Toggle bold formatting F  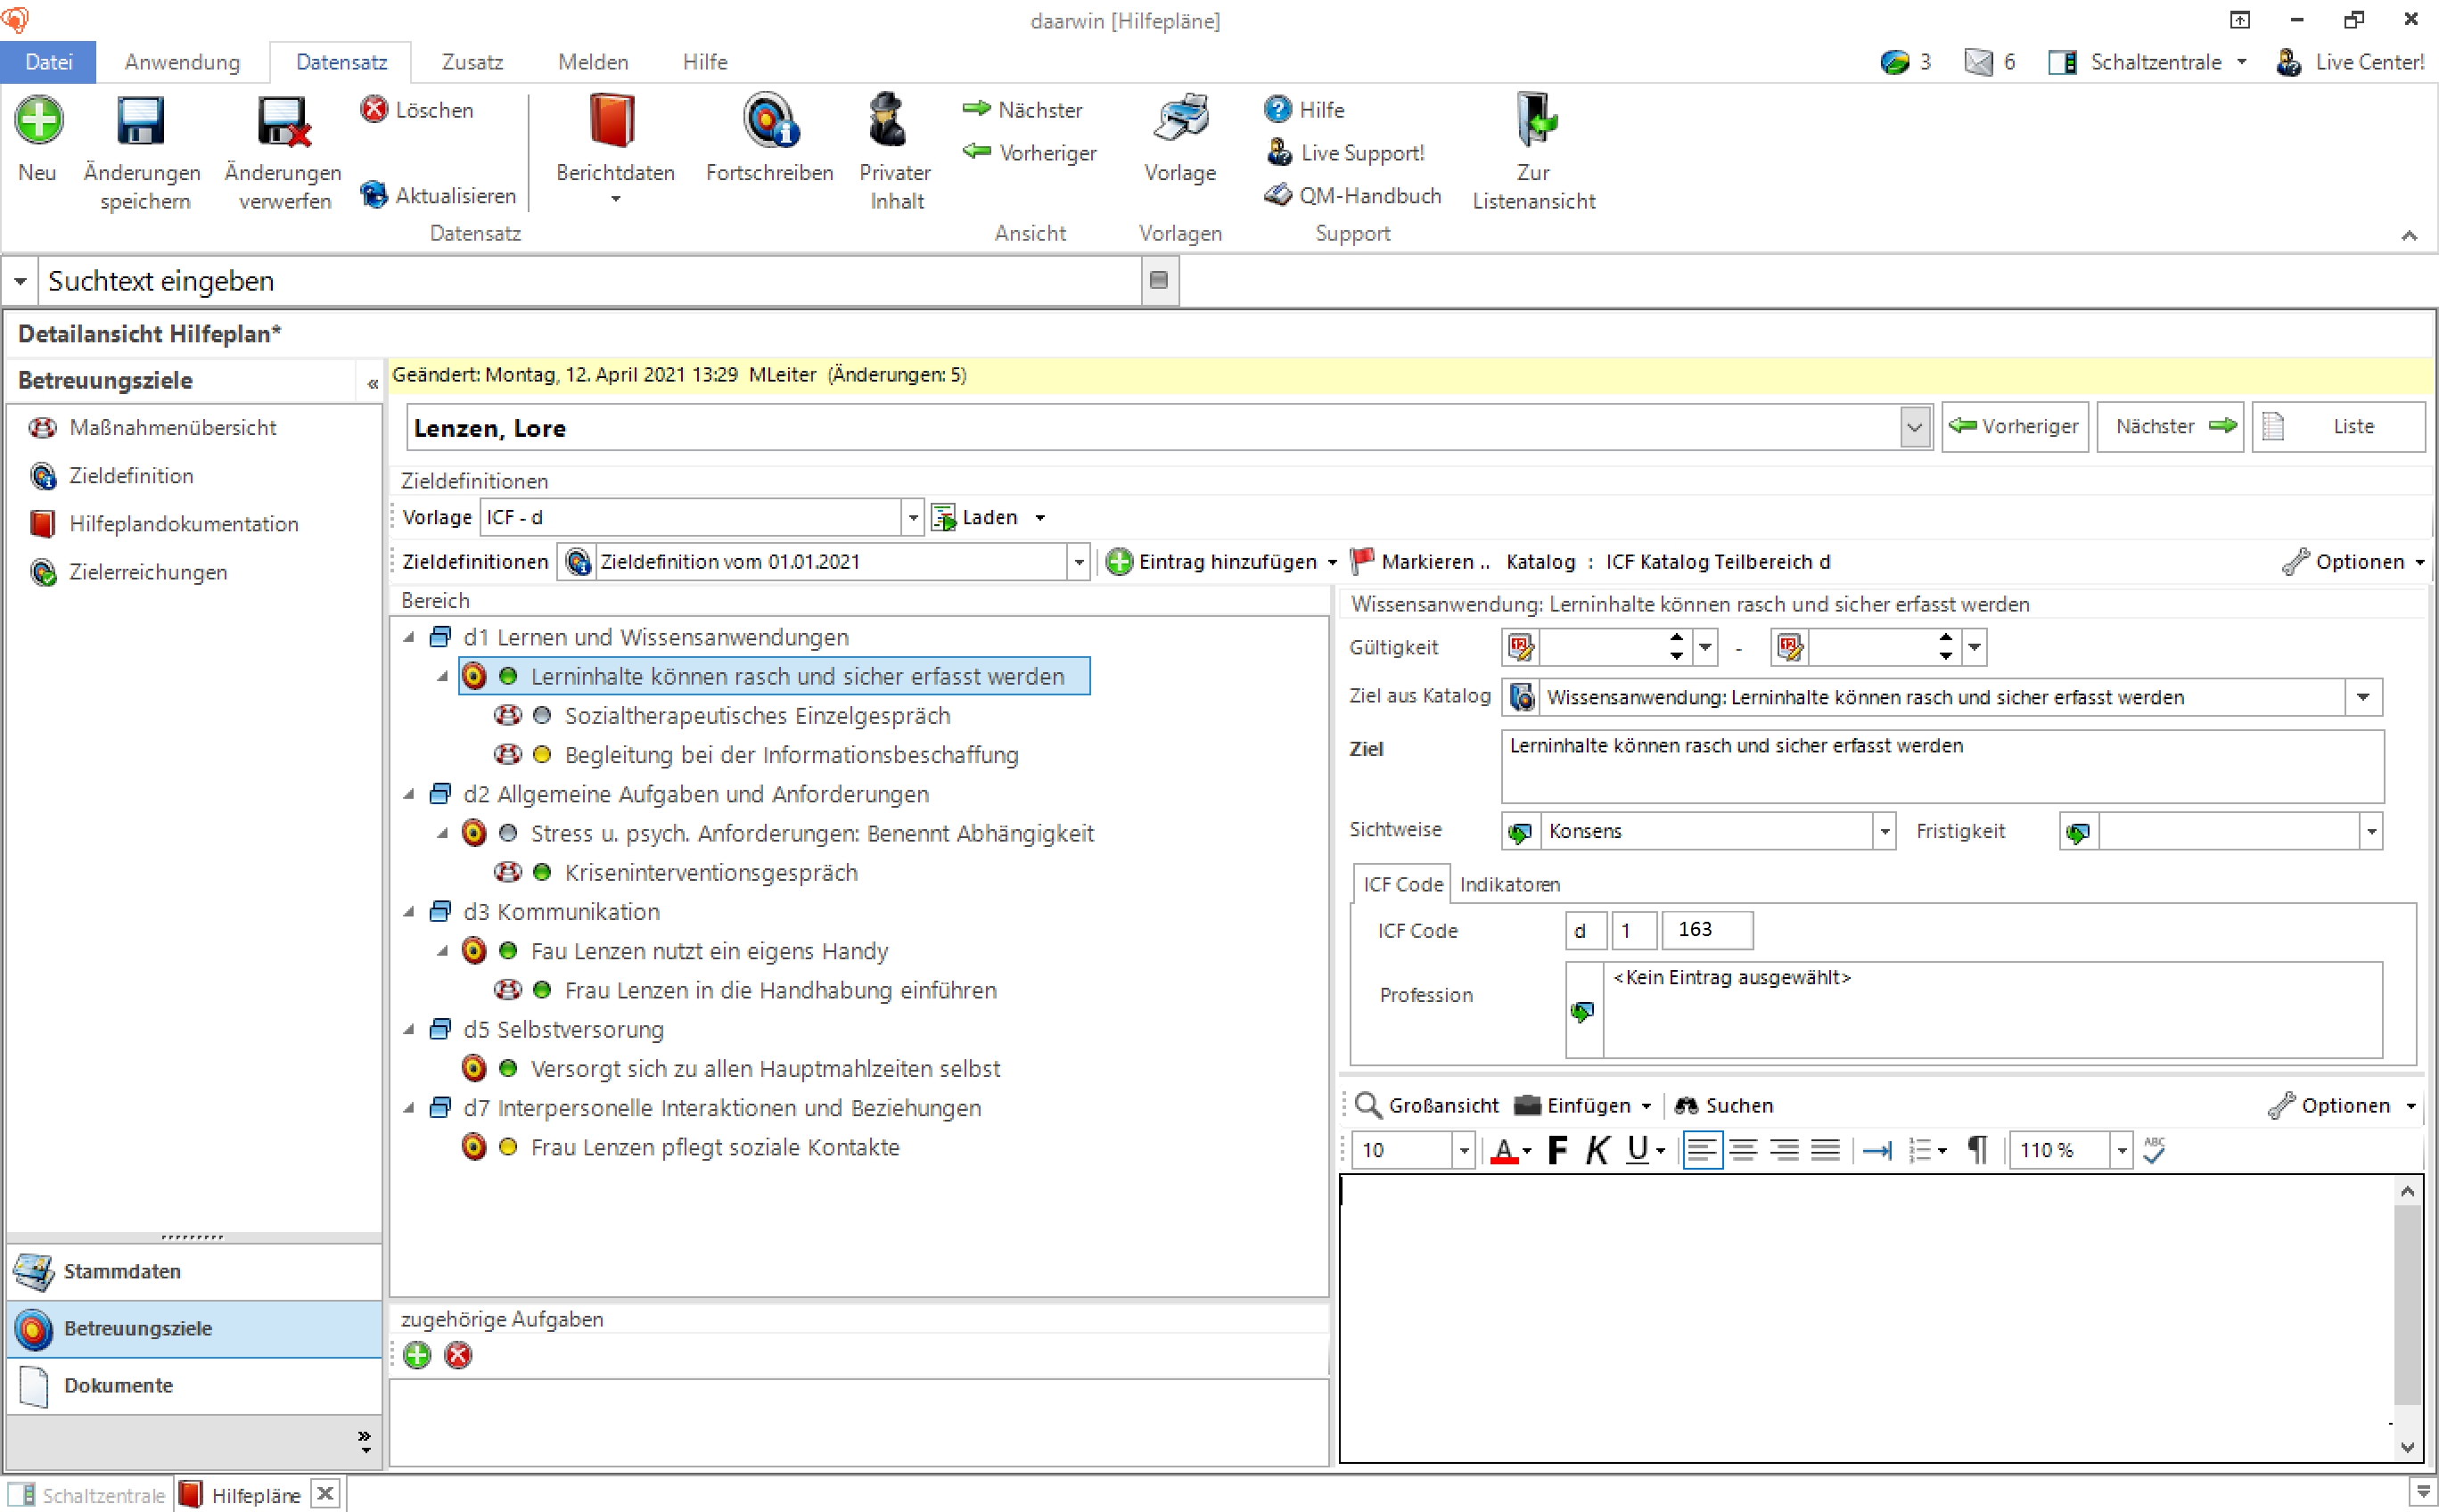[1557, 1150]
